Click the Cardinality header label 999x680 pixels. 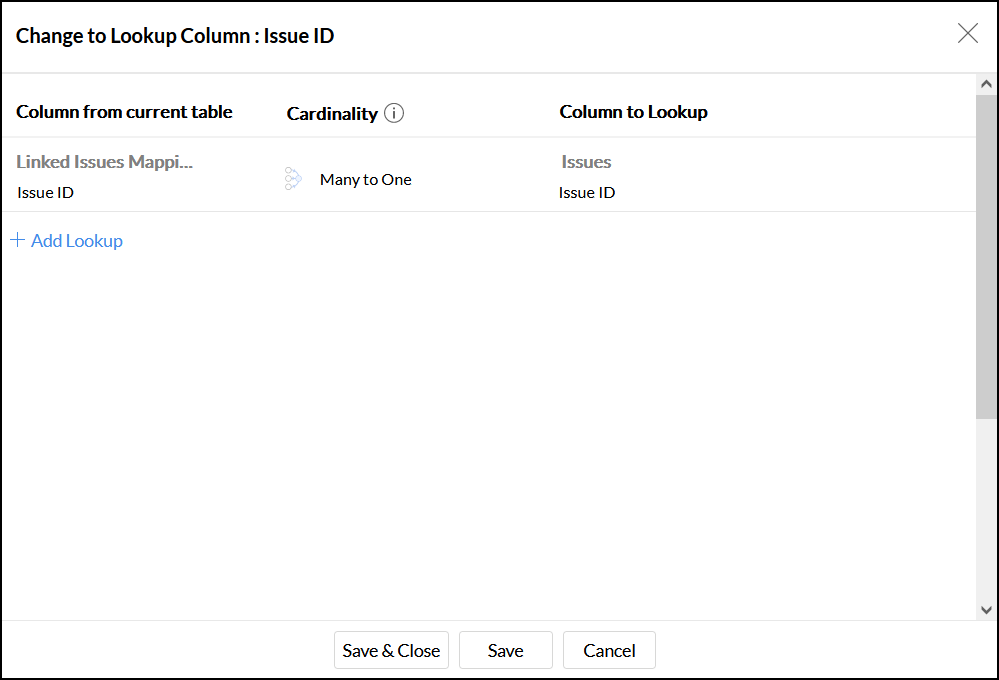click(x=332, y=114)
